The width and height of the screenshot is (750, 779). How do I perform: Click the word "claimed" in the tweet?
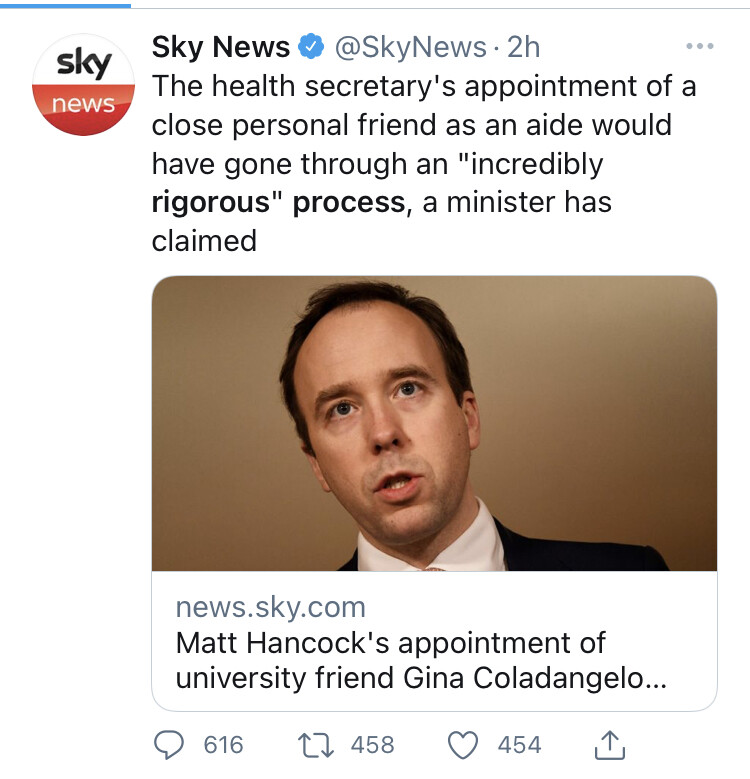[204, 241]
